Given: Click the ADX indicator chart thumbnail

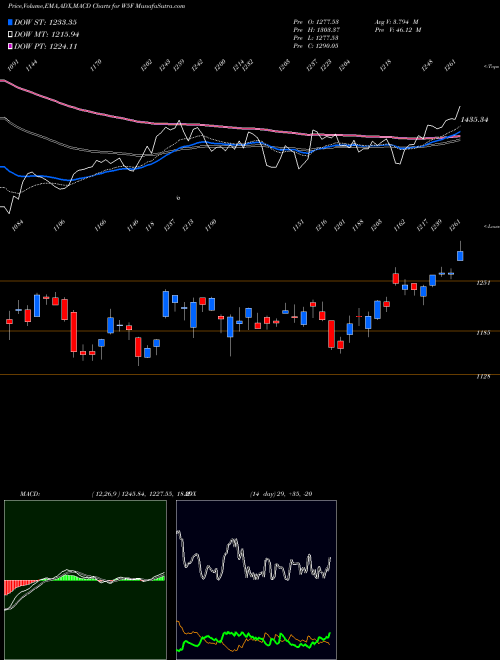Looking at the screenshot, I should pyautogui.click(x=256, y=579).
